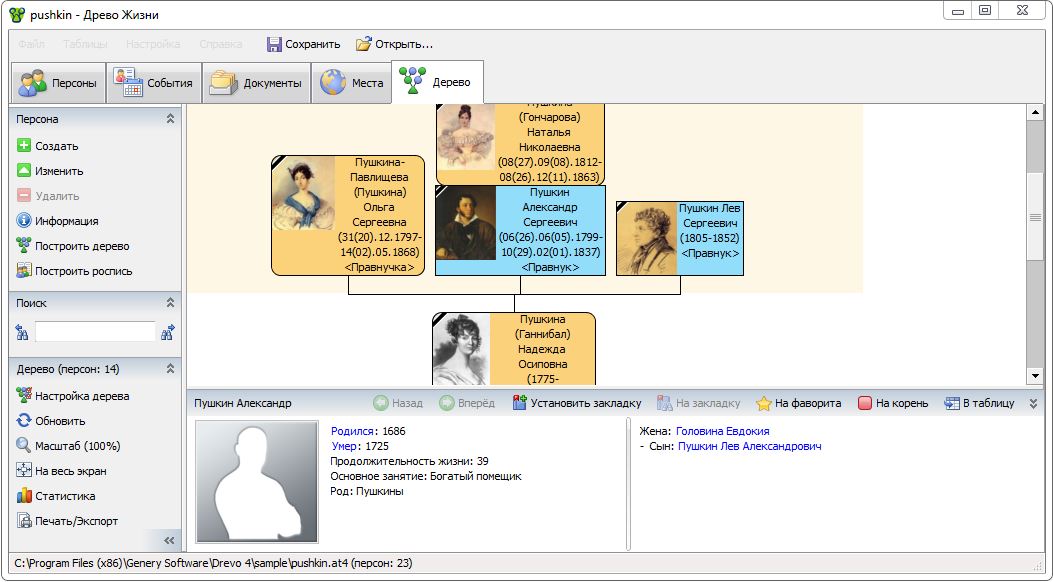Switch to the Документы tab

point(257,83)
